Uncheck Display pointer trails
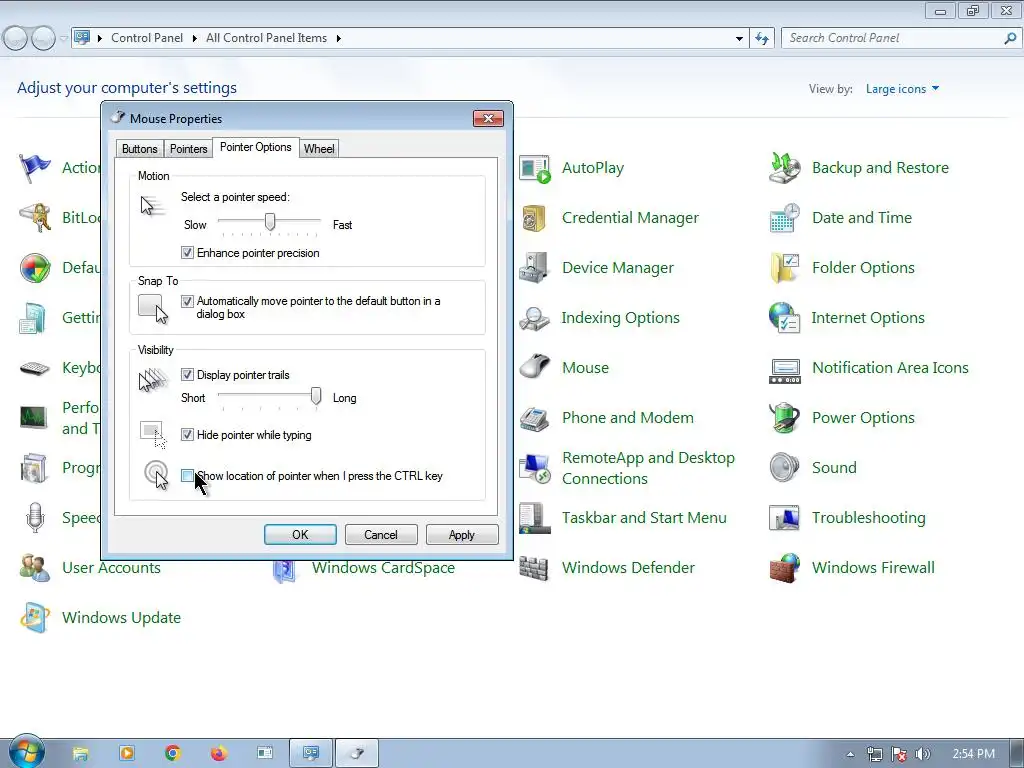Image resolution: width=1024 pixels, height=768 pixels. point(187,375)
